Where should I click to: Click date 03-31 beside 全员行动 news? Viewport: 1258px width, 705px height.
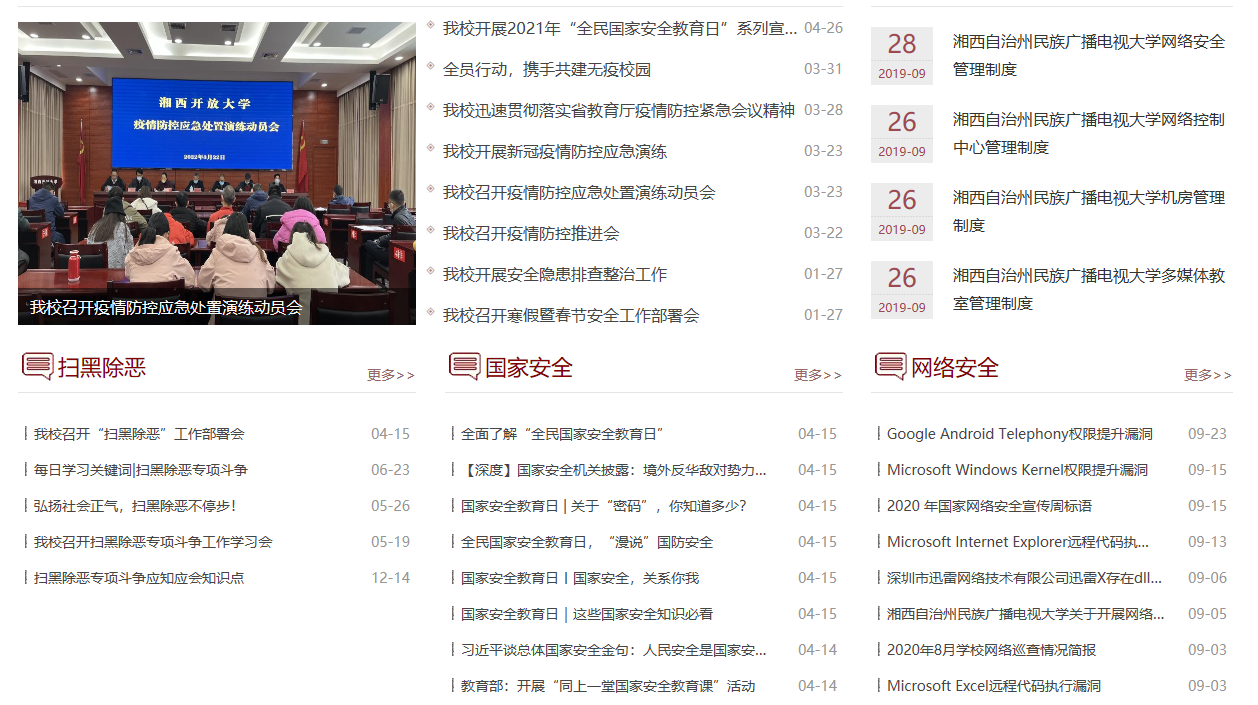823,69
